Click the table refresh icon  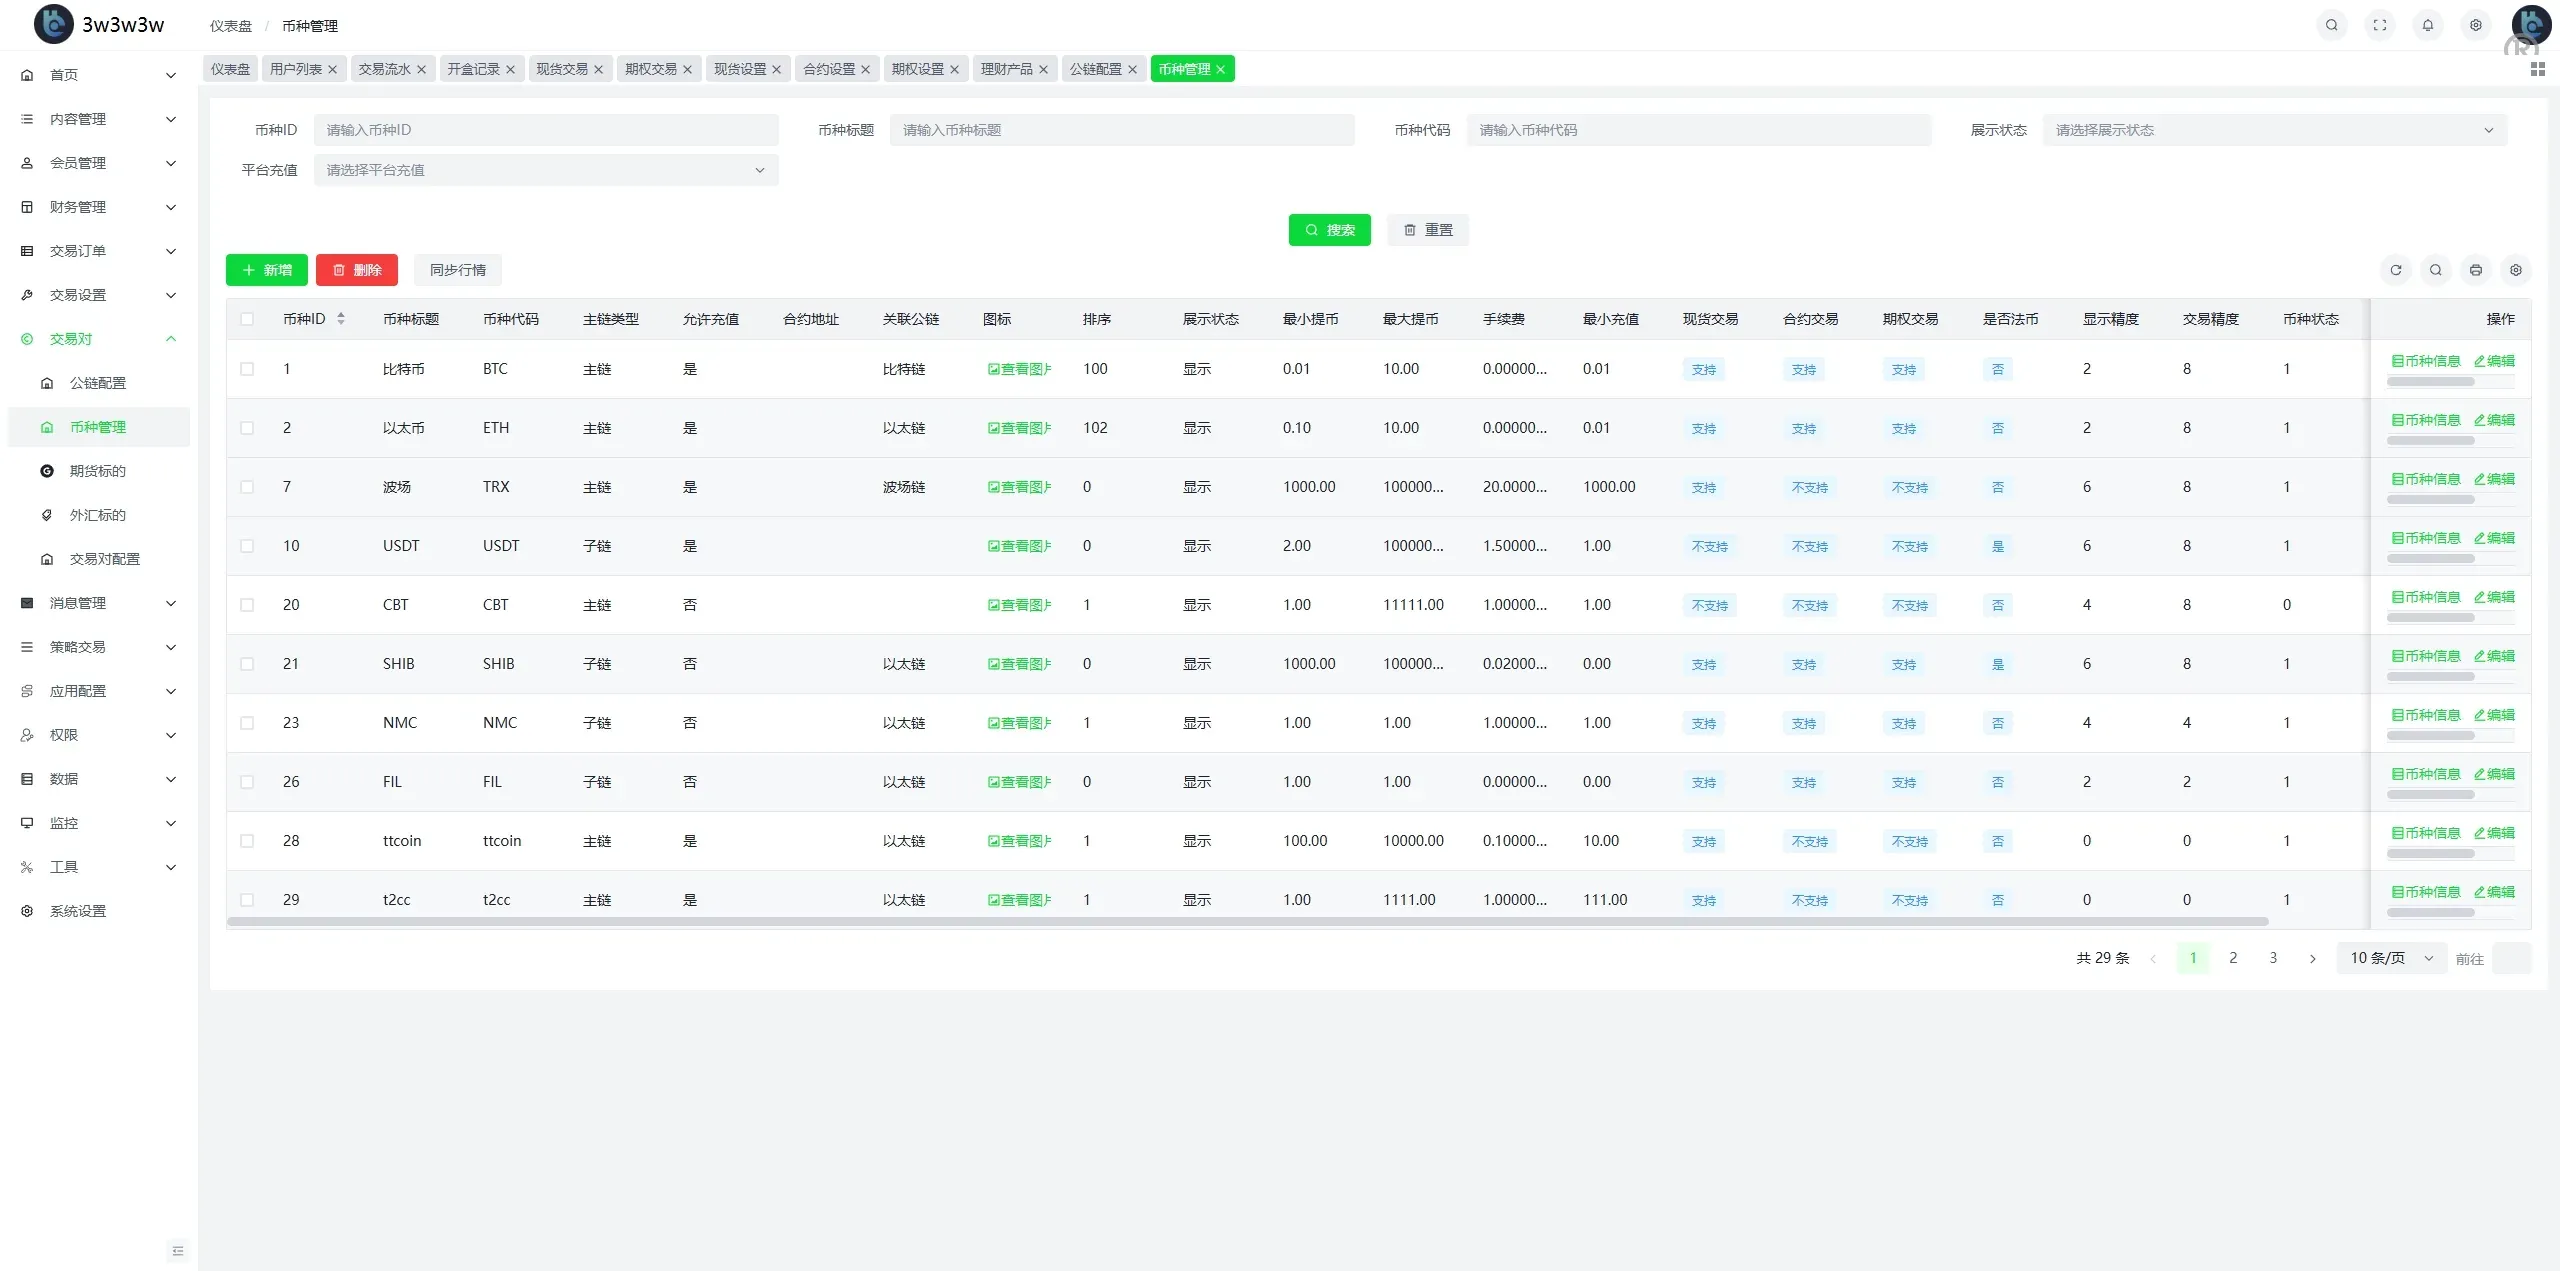click(x=2395, y=270)
